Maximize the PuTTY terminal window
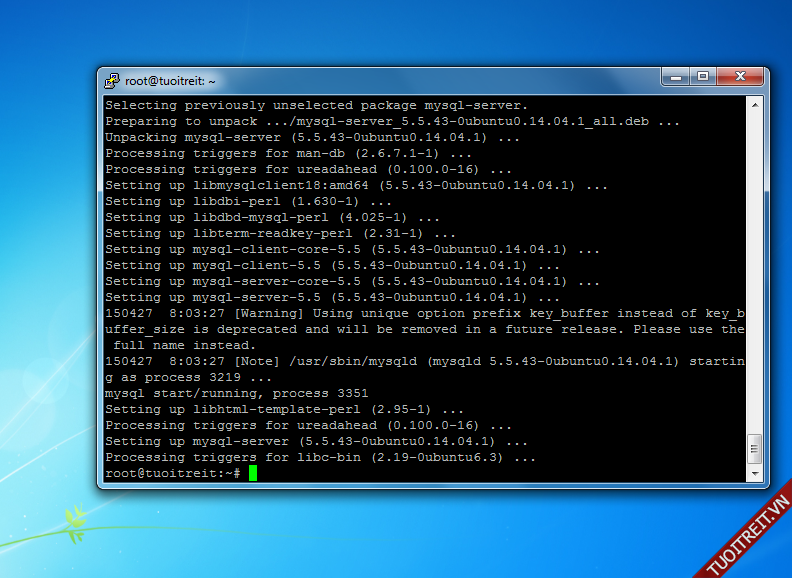 click(703, 76)
